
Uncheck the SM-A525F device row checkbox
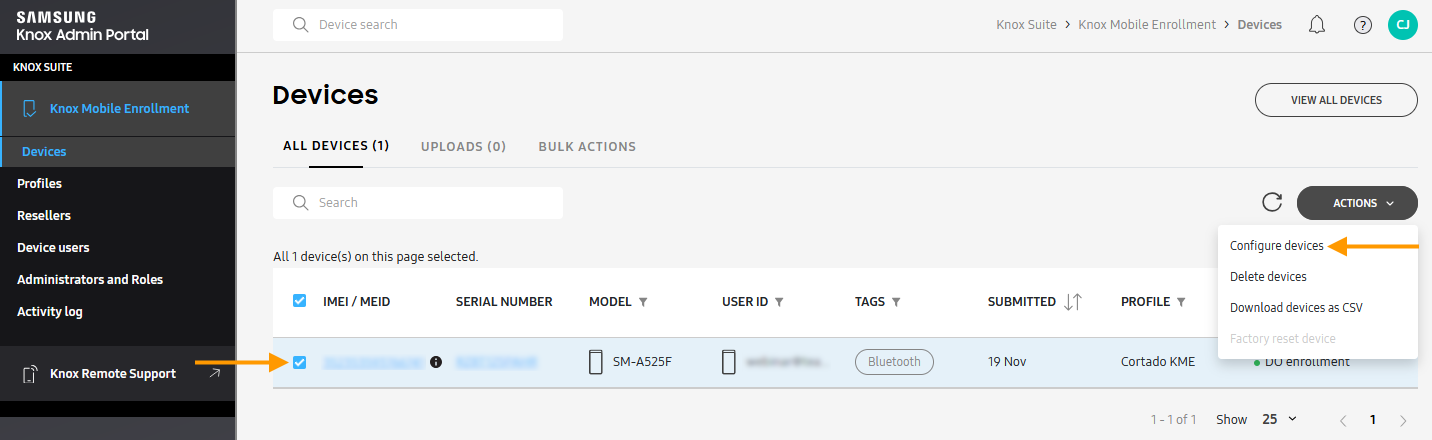299,362
